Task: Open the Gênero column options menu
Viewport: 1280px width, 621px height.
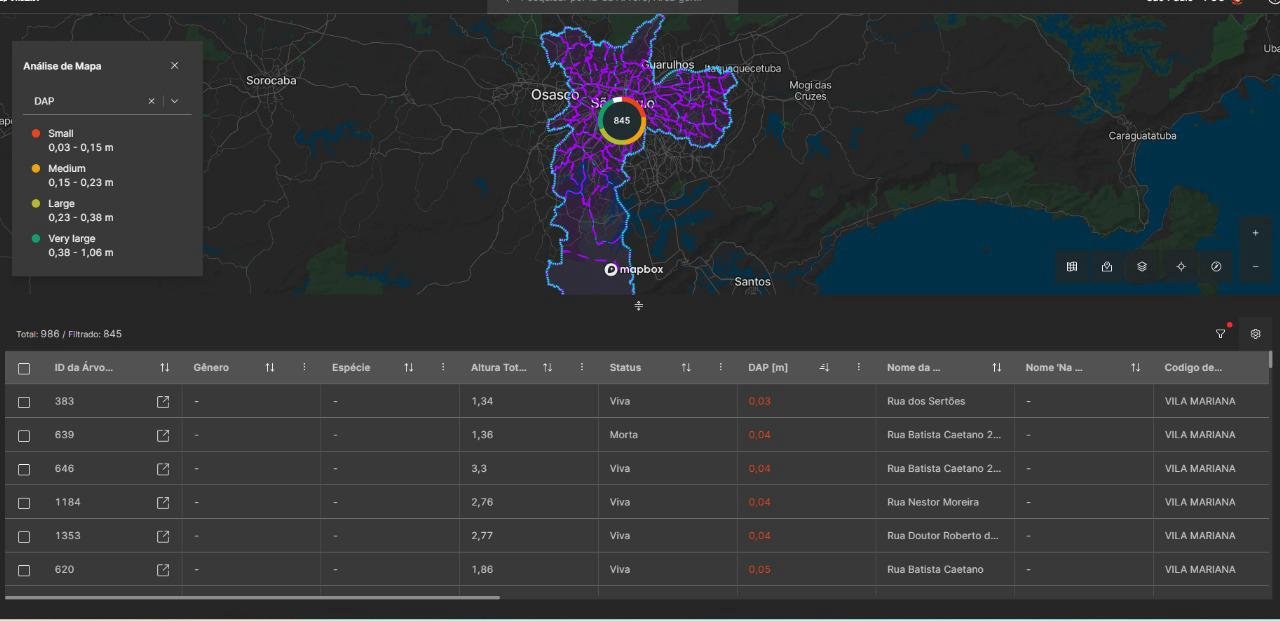Action: [x=304, y=368]
